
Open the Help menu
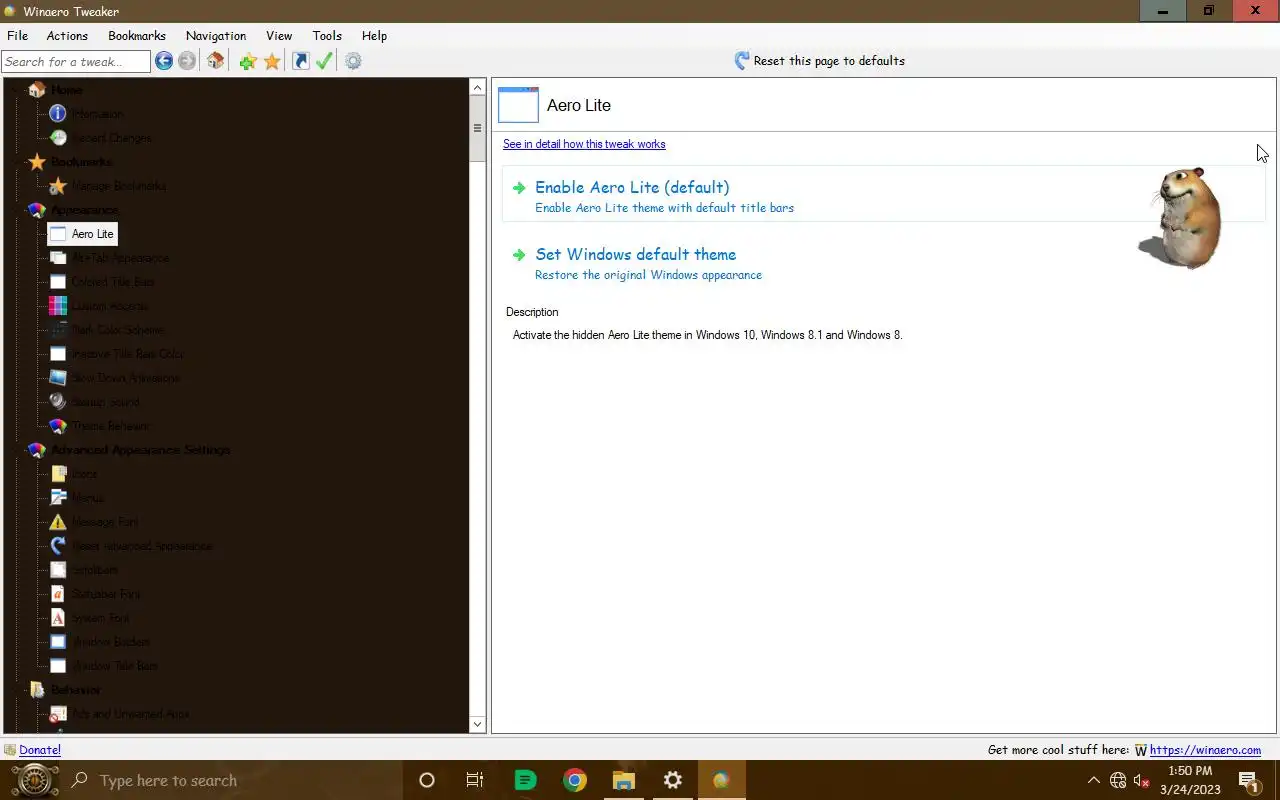point(374,35)
